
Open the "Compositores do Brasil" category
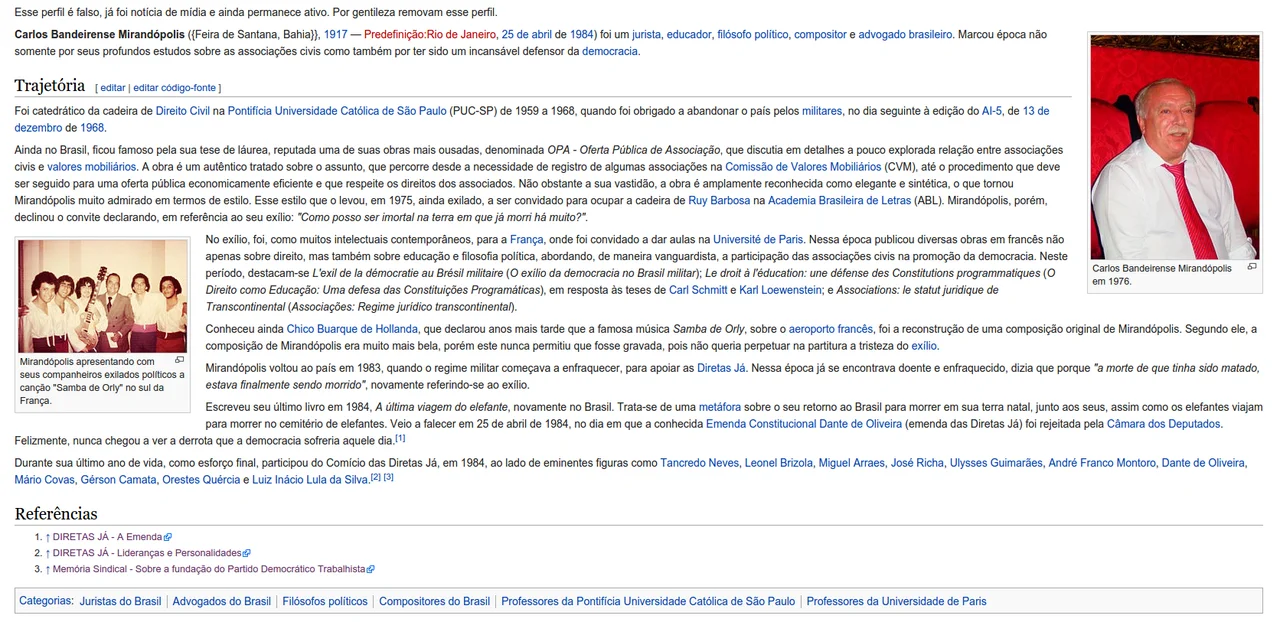(x=434, y=601)
